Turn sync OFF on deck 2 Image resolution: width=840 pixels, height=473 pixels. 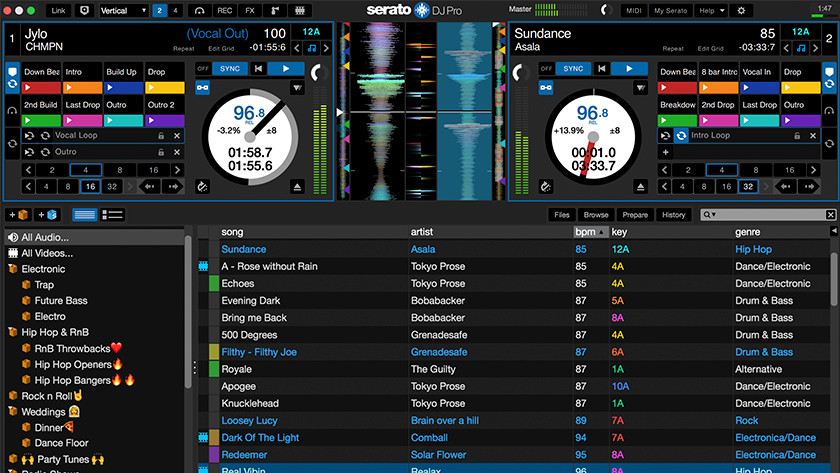tap(545, 69)
